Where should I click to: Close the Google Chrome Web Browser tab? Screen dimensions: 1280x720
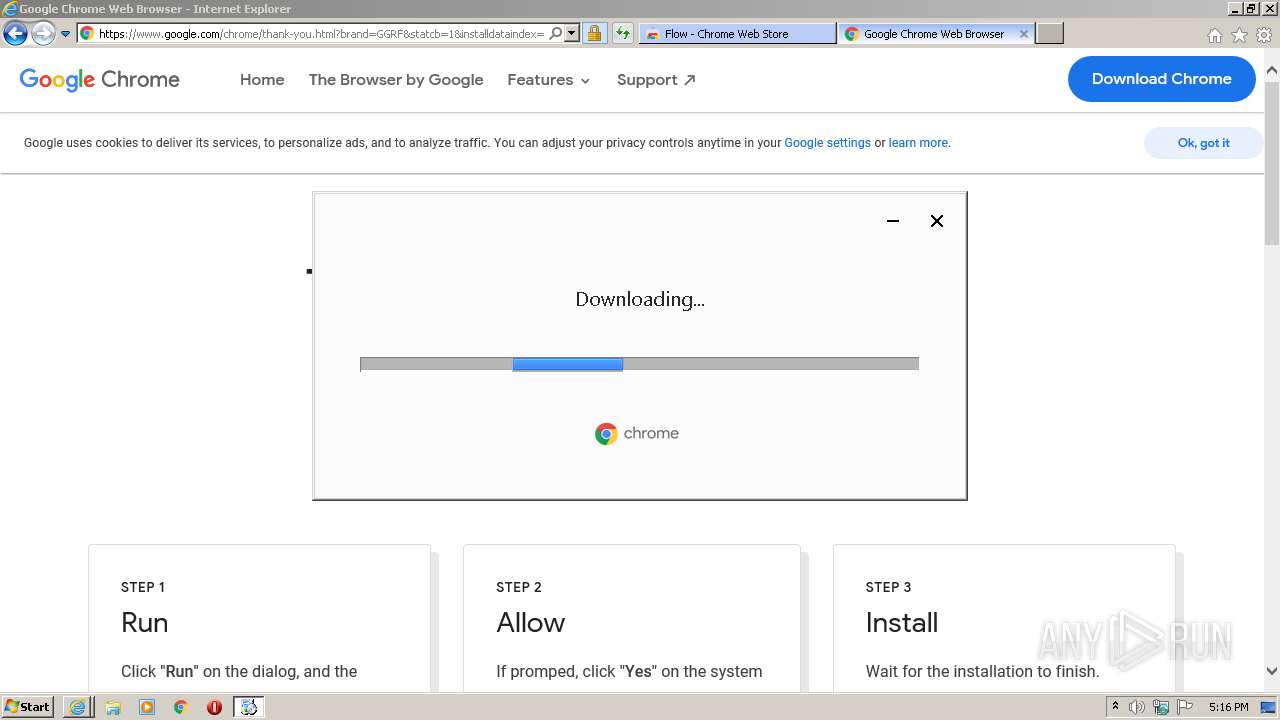(1023, 33)
